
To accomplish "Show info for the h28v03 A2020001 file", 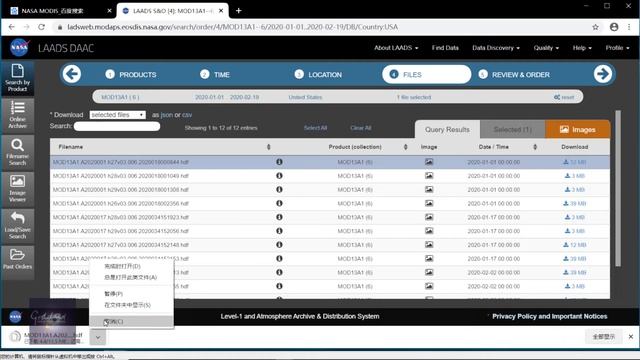I will (x=279, y=176).
